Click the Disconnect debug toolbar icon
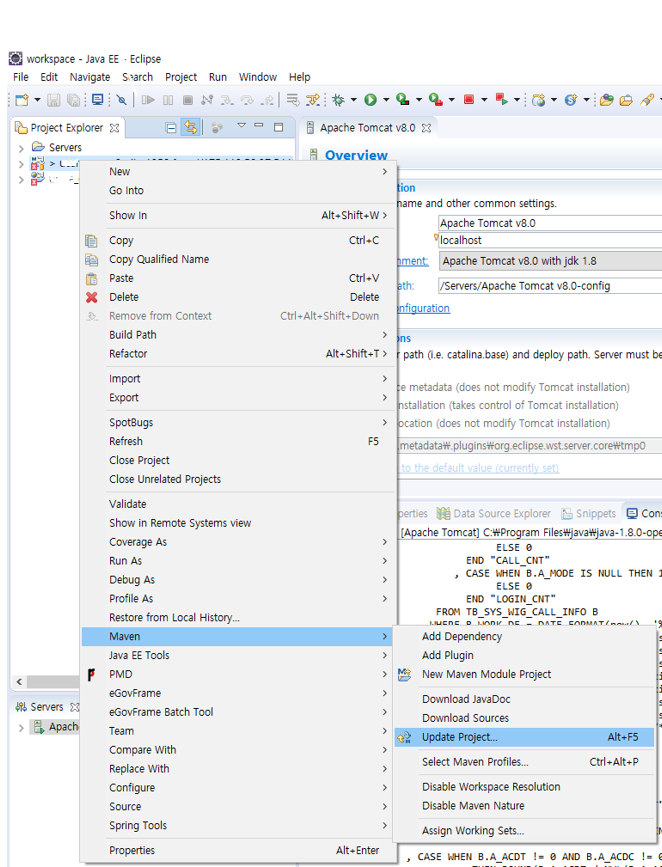Screen dimensions: 662x867 pyautogui.click(x=207, y=100)
